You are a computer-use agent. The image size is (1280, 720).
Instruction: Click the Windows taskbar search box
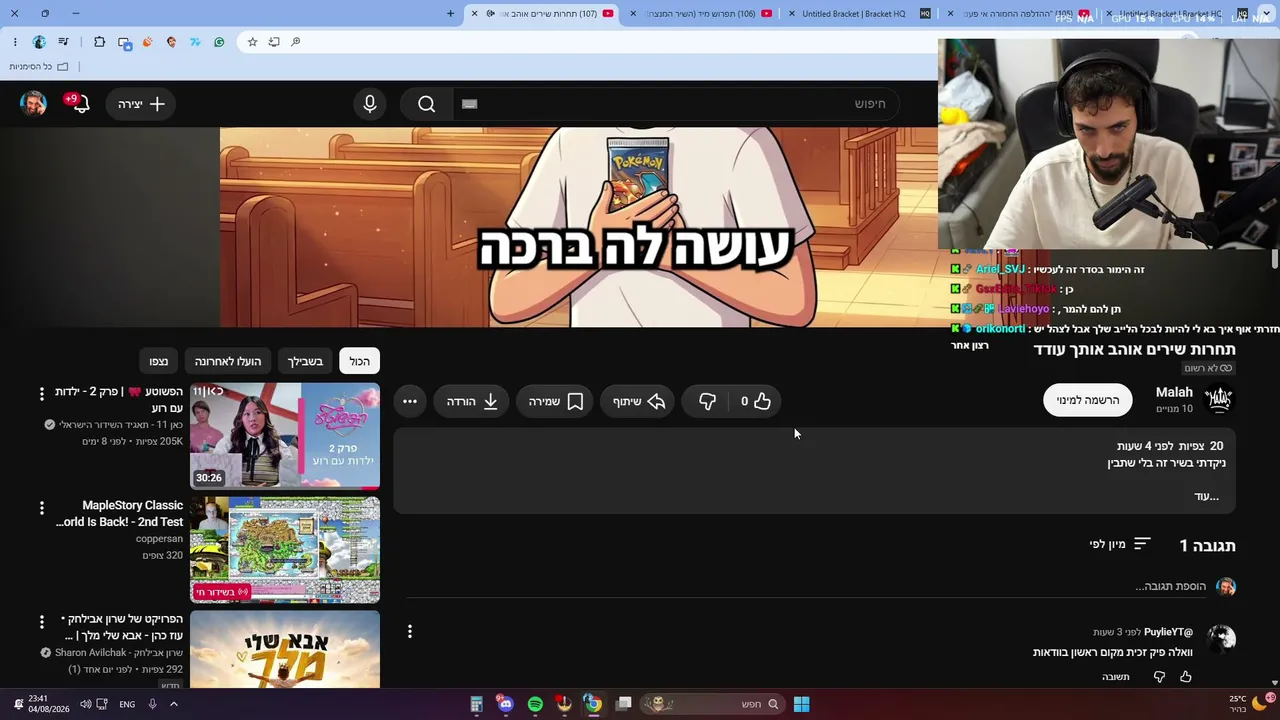712,704
